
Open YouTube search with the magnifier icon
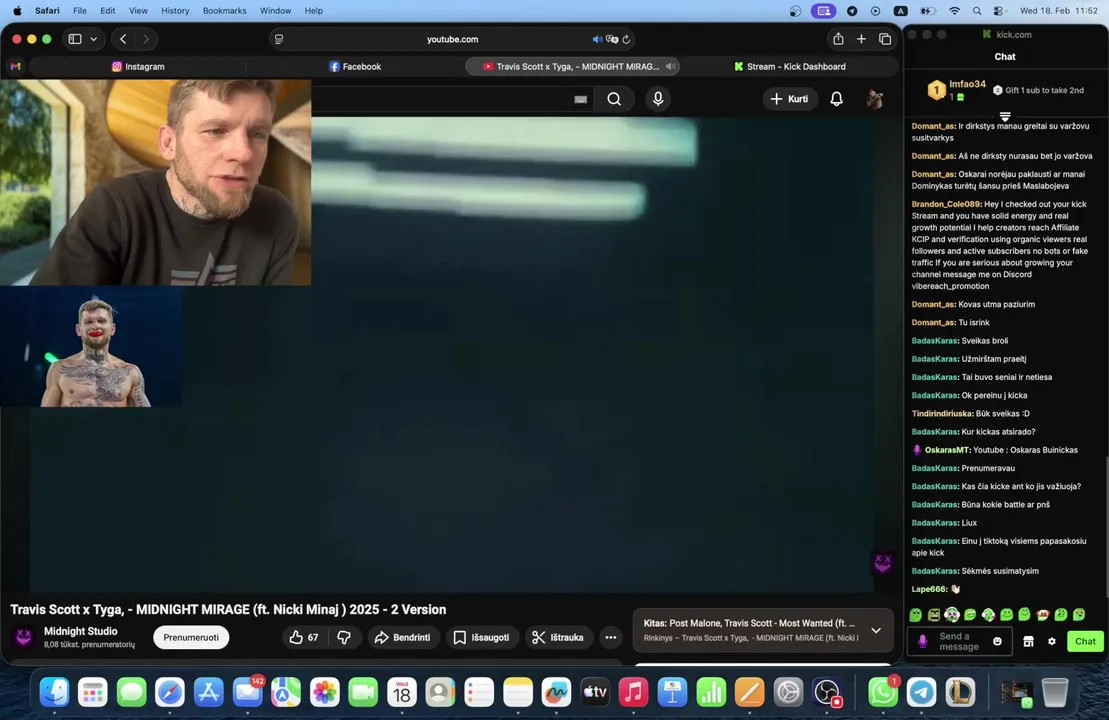pos(614,99)
